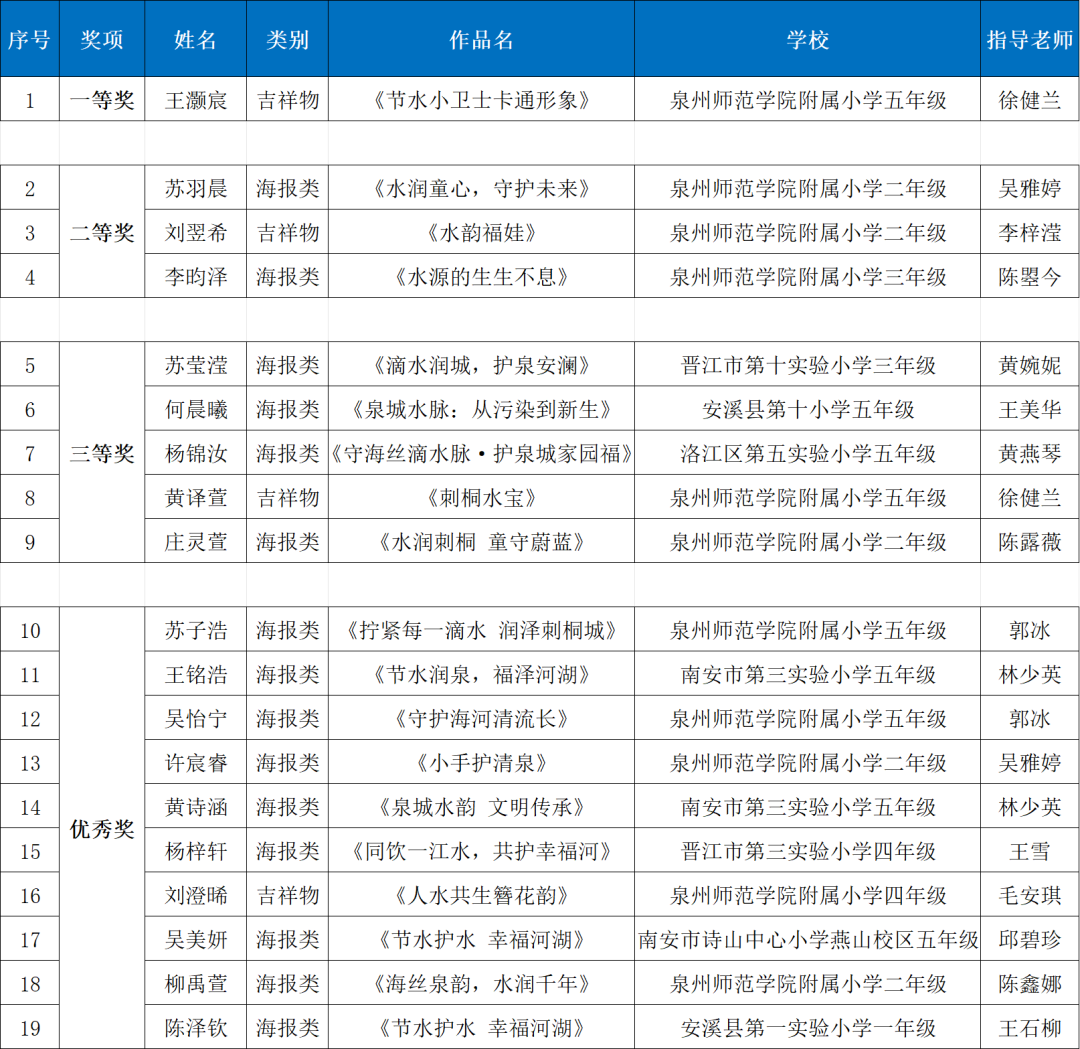Viewport: 1080px width, 1049px height.
Task: Click the 二等奖 merged cell
Action: [102, 233]
